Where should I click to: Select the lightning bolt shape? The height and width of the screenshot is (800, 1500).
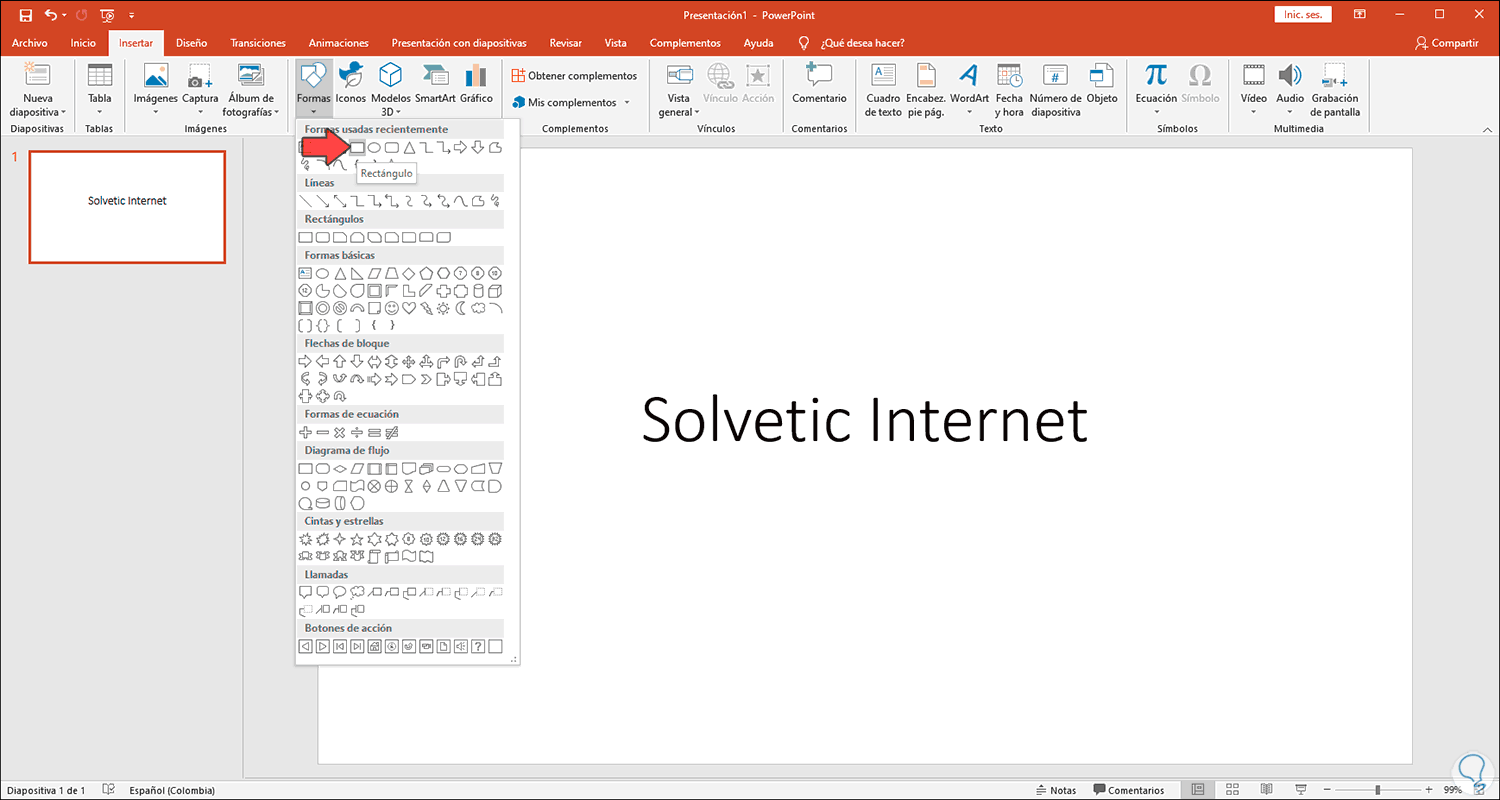426,308
